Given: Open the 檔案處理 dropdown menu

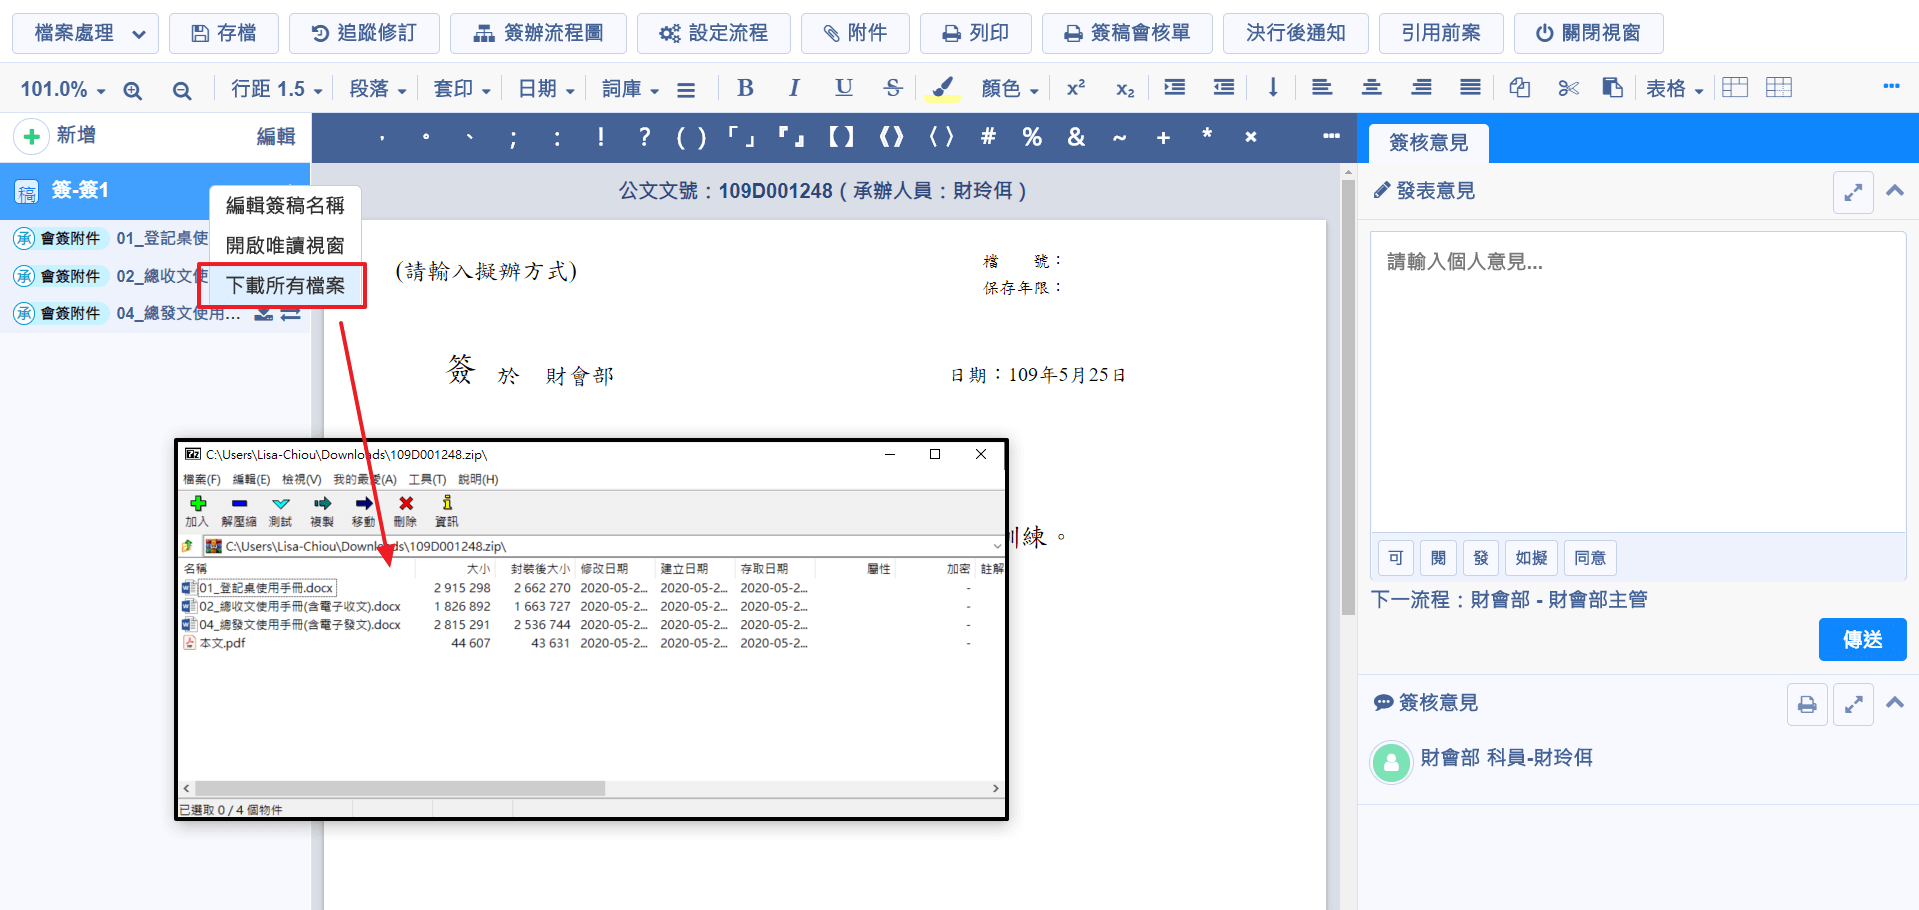Looking at the screenshot, I should click(85, 33).
